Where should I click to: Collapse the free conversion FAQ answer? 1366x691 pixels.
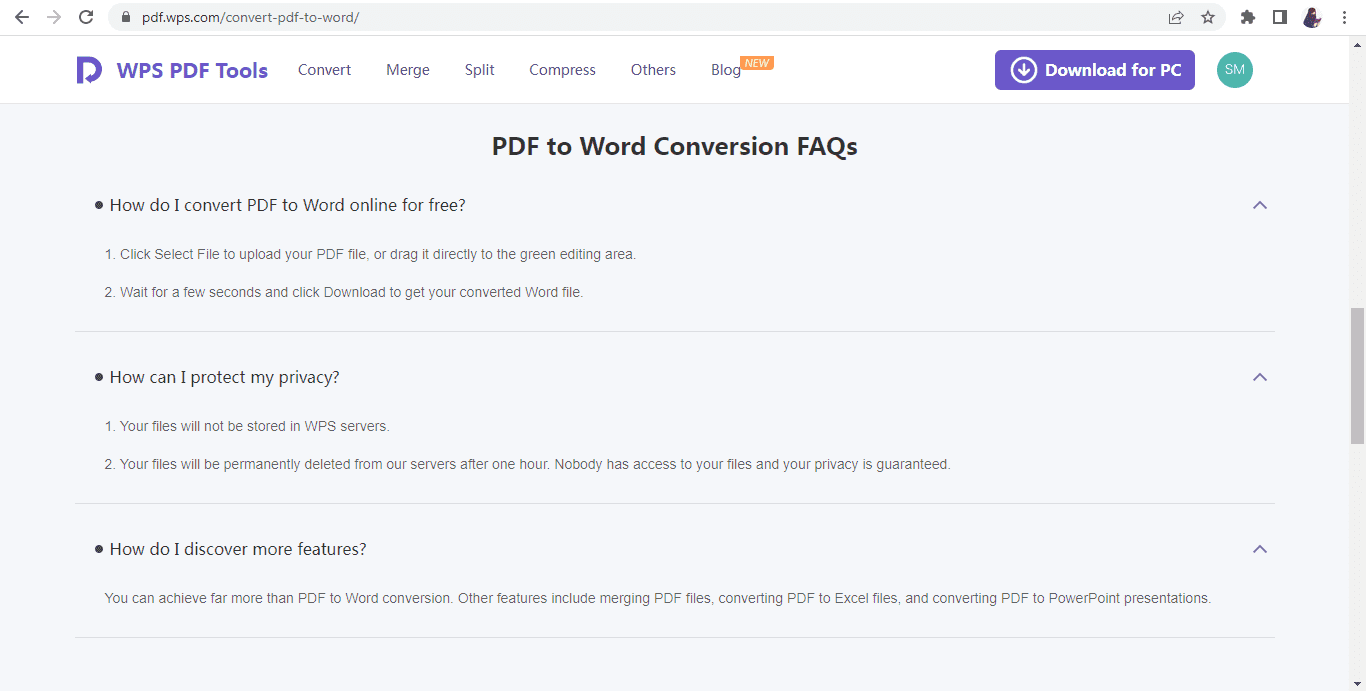tap(1259, 204)
